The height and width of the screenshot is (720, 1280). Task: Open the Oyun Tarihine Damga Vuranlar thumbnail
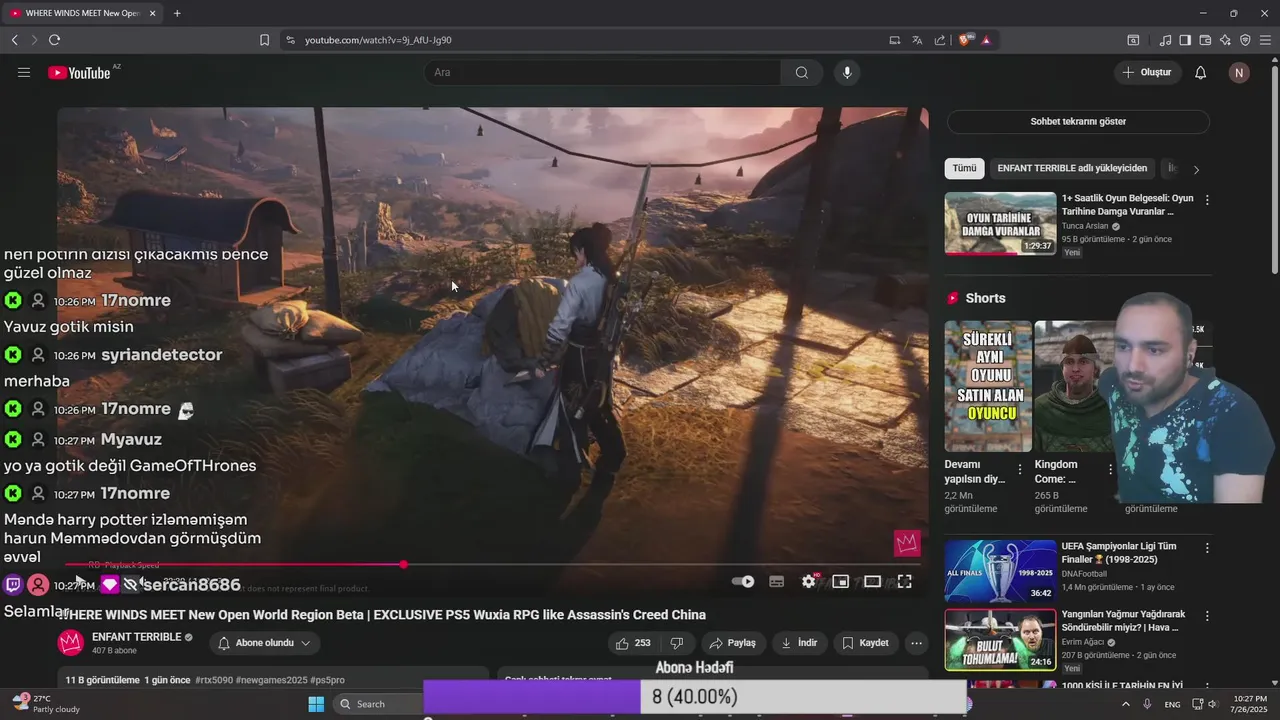click(1000, 224)
